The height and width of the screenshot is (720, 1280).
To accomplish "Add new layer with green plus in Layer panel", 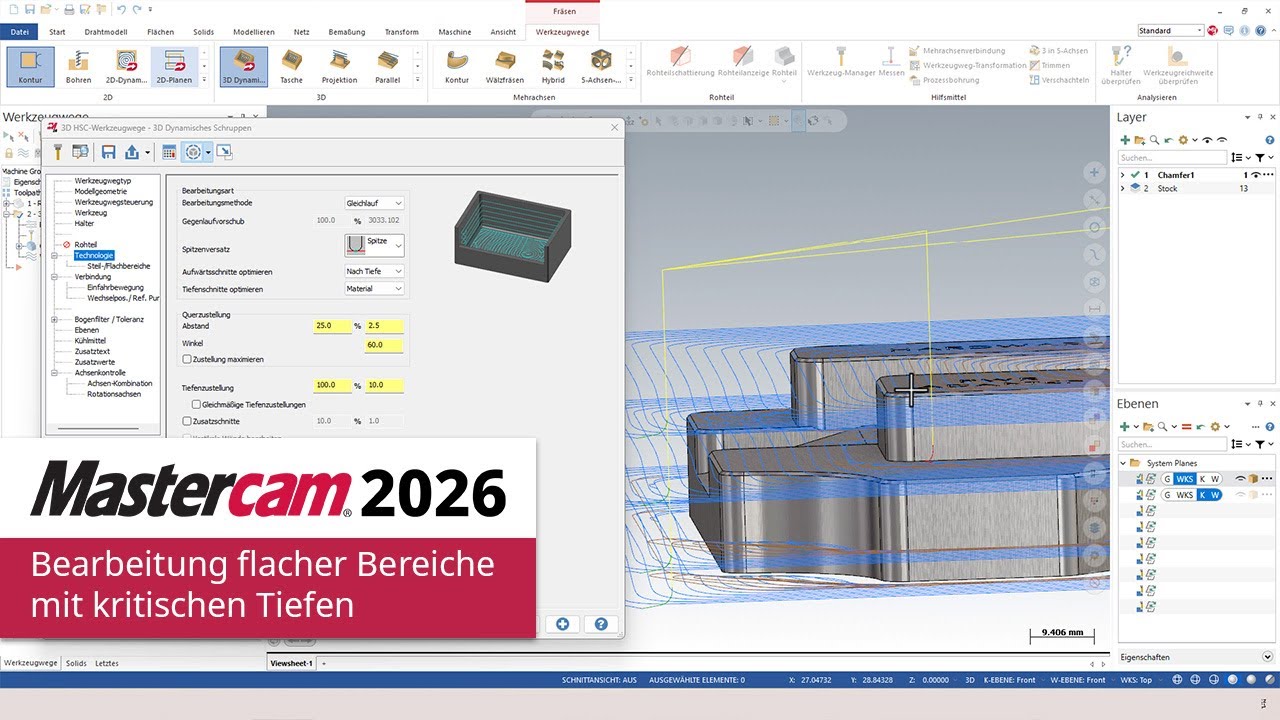I will click(1125, 141).
